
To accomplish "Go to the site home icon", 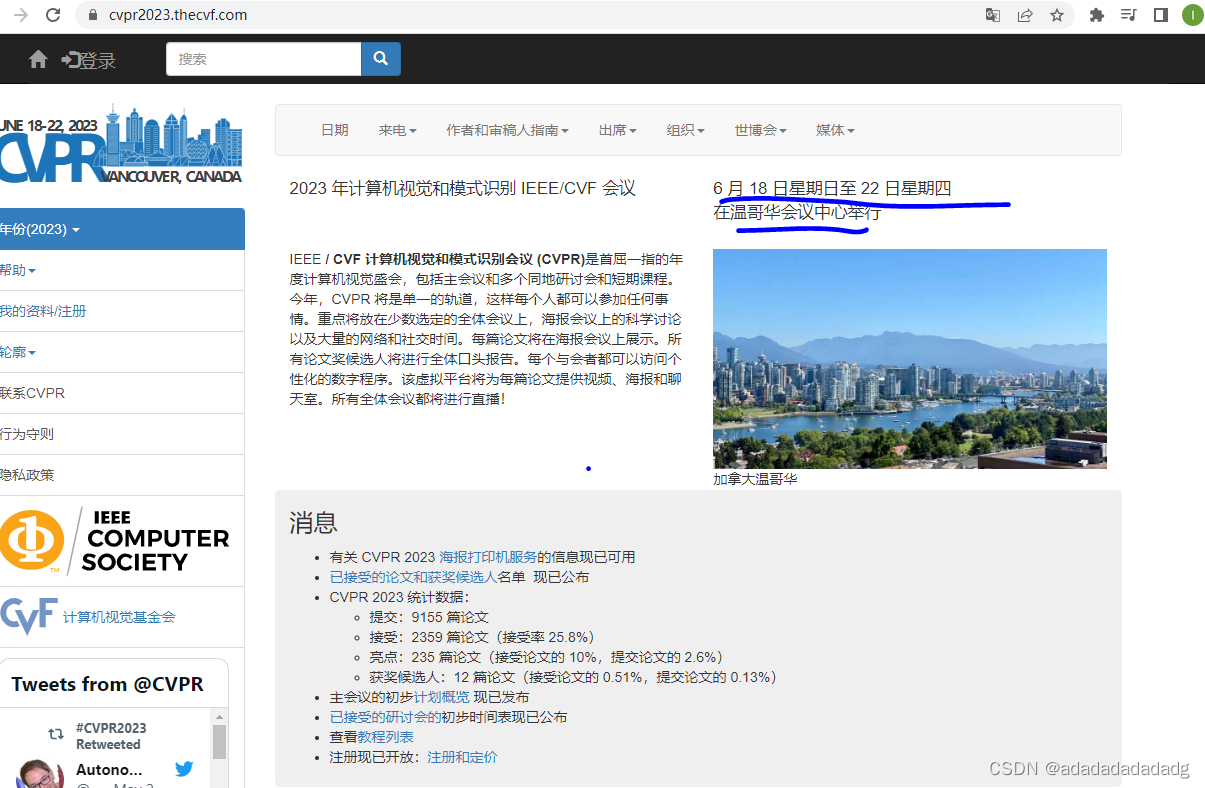I will (x=38, y=59).
